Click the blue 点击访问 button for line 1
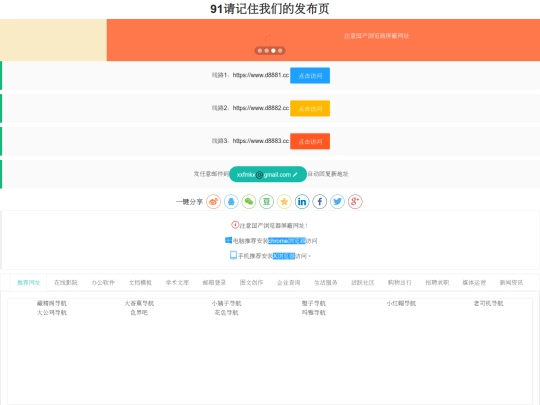The height and width of the screenshot is (405, 540). click(x=310, y=75)
